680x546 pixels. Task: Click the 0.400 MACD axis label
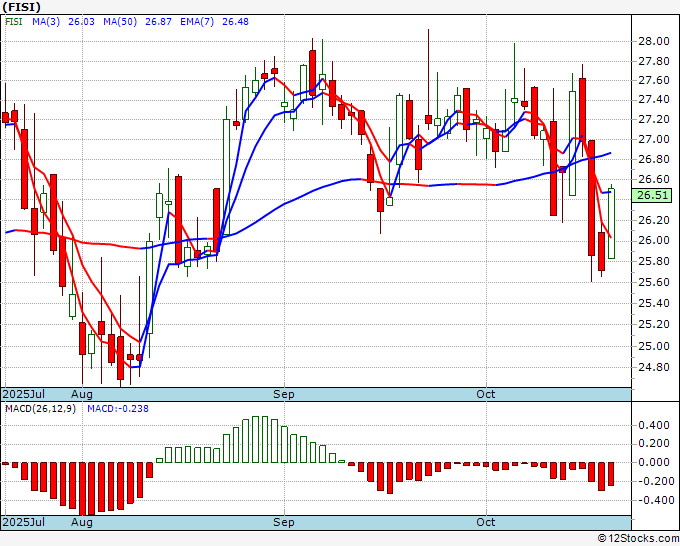click(654, 425)
